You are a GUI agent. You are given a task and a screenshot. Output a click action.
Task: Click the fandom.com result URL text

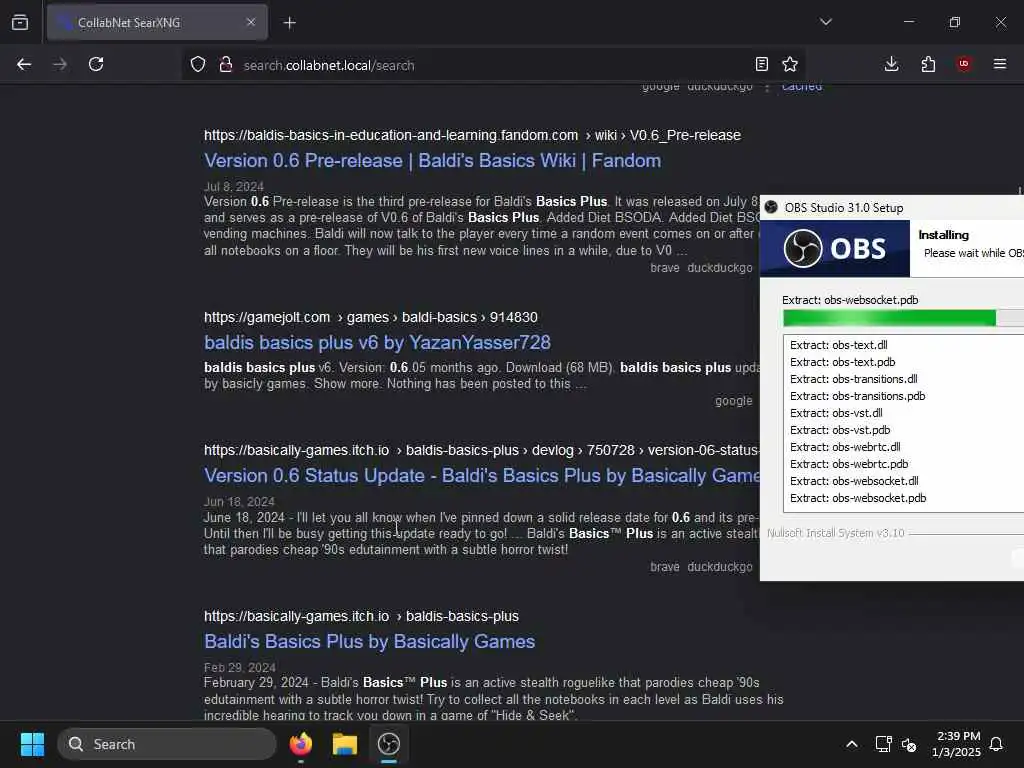(472, 135)
